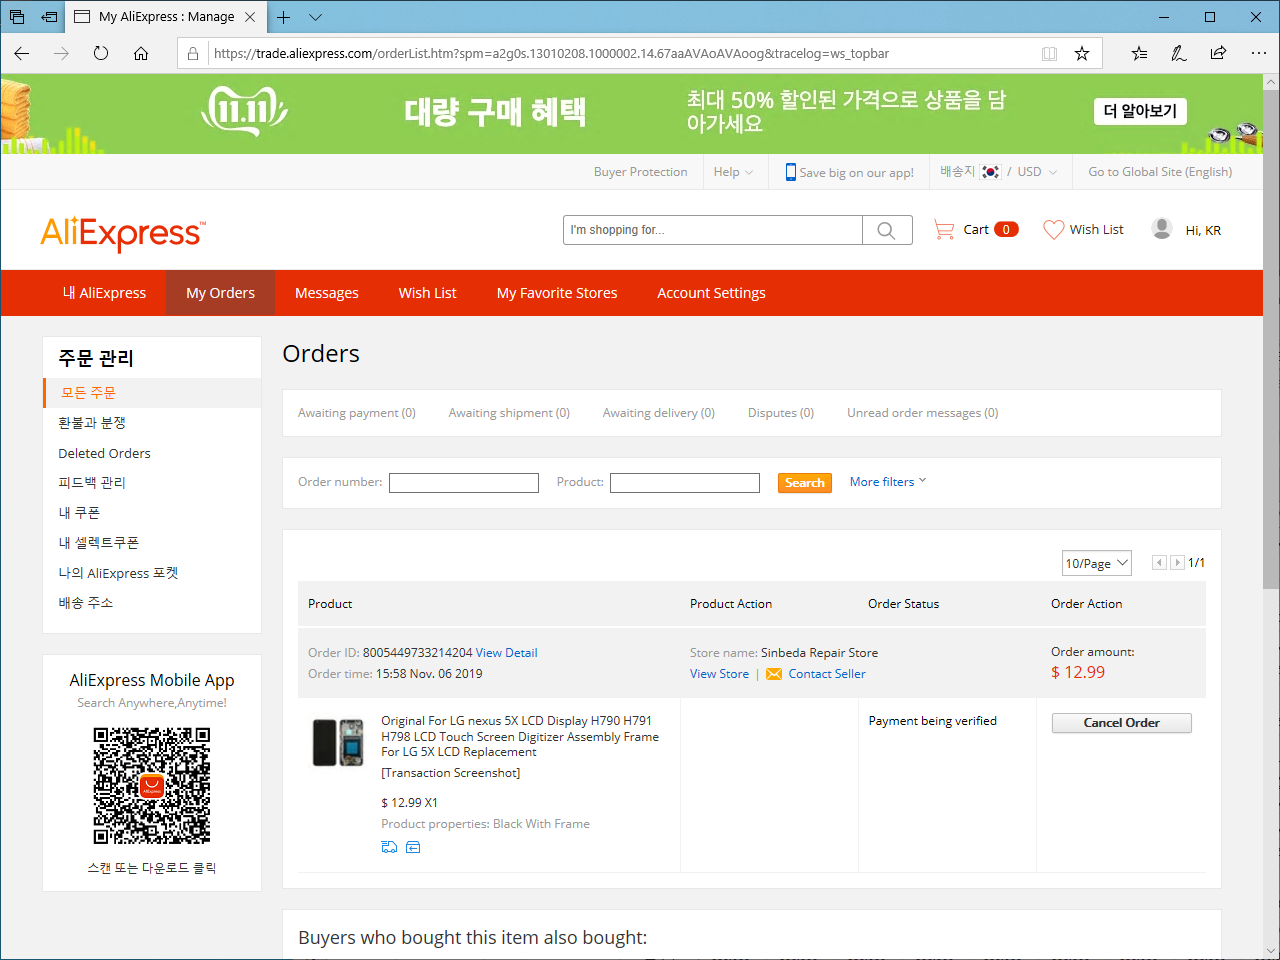Focus the I'm shopping for search box
The height and width of the screenshot is (960, 1280).
[x=712, y=230]
